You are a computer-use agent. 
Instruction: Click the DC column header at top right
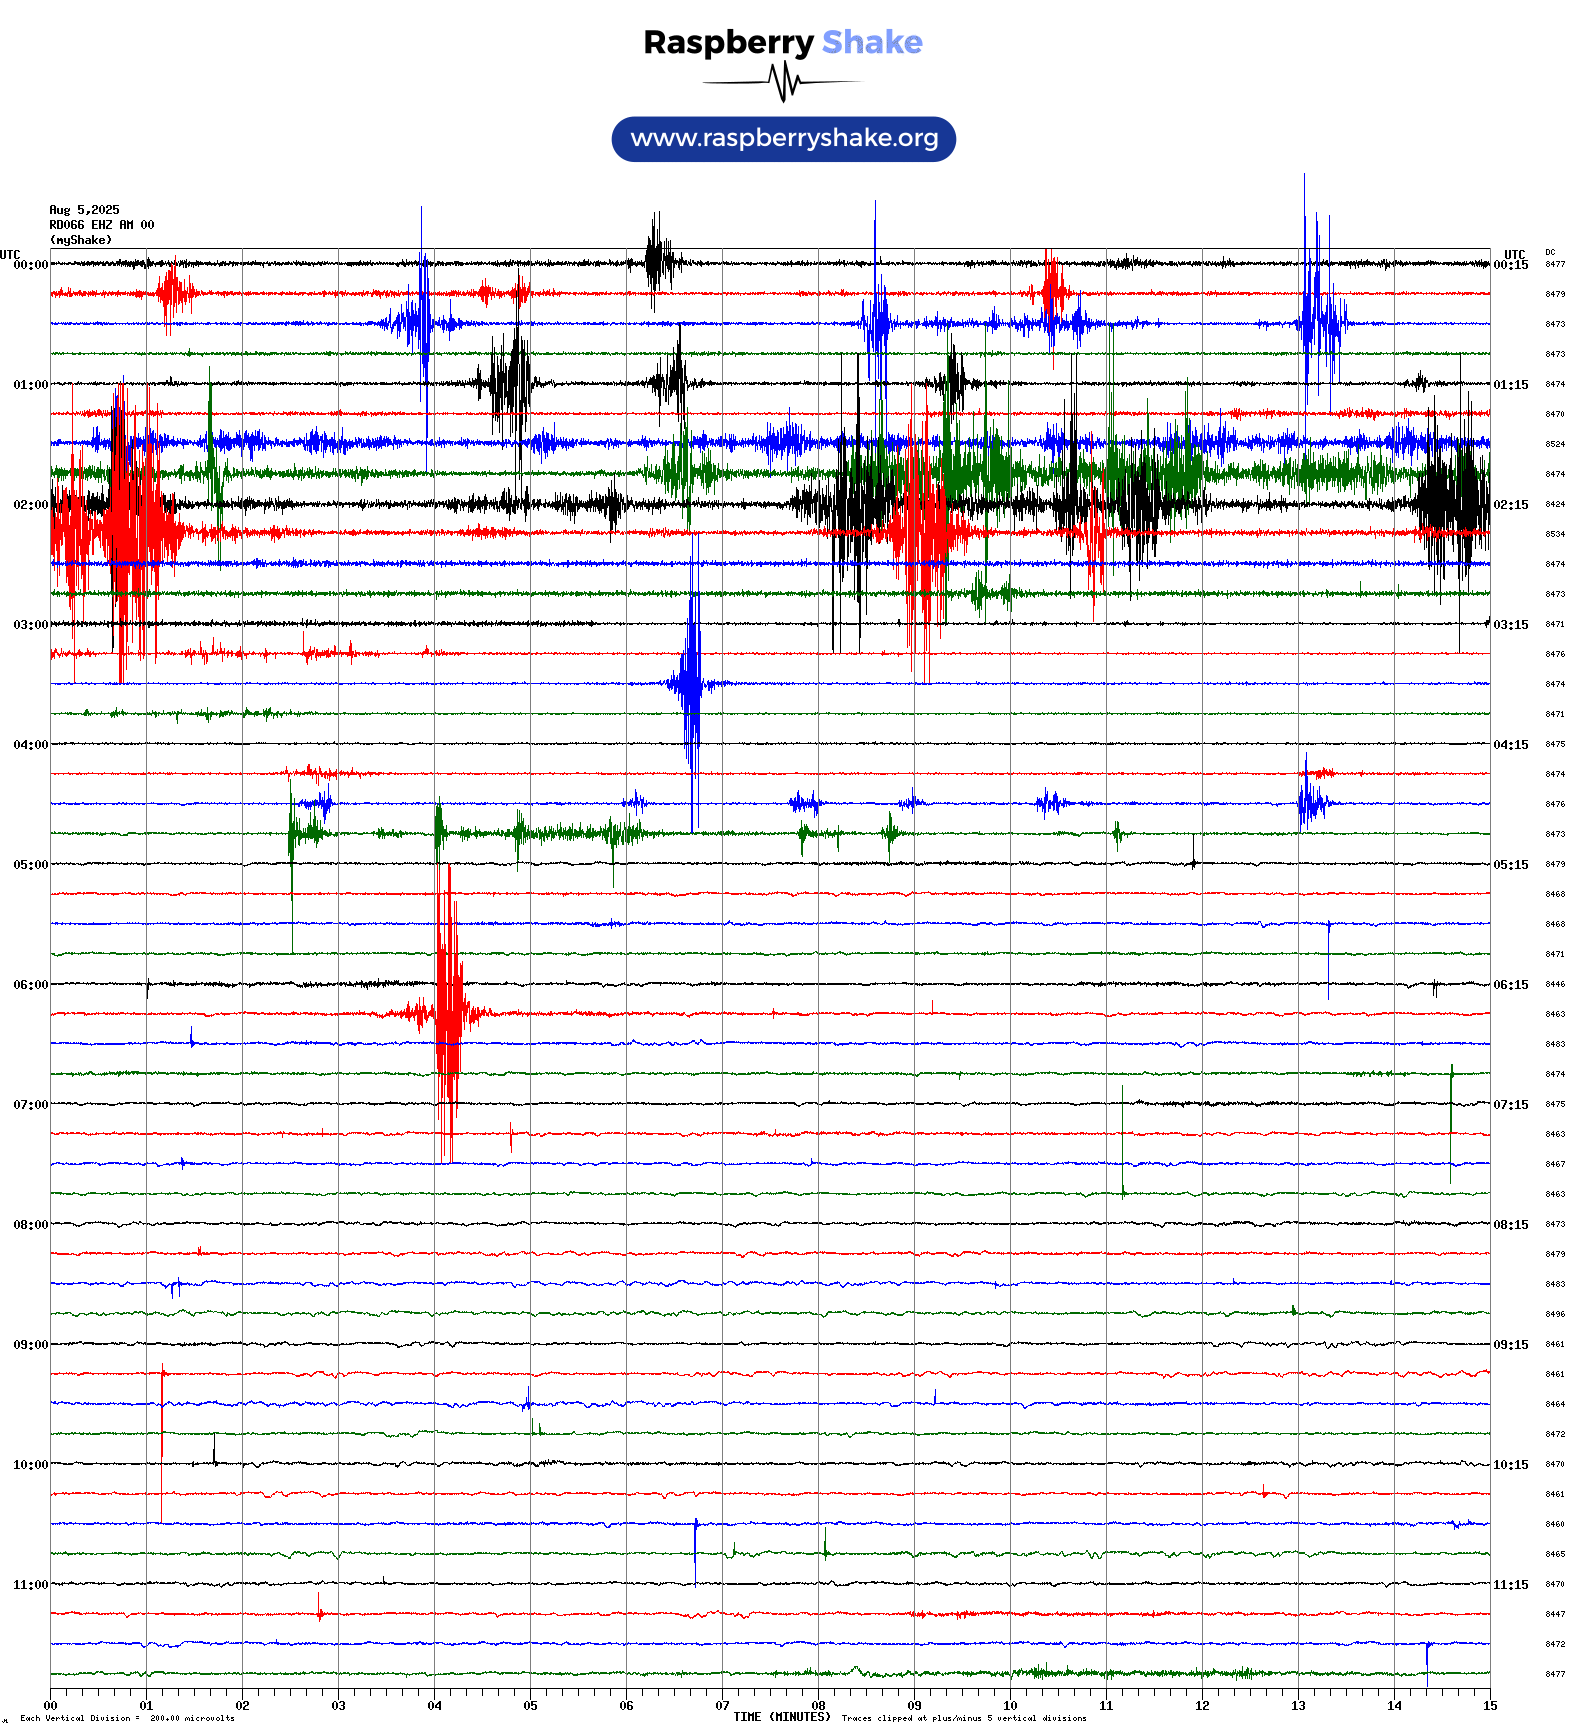pyautogui.click(x=1550, y=253)
